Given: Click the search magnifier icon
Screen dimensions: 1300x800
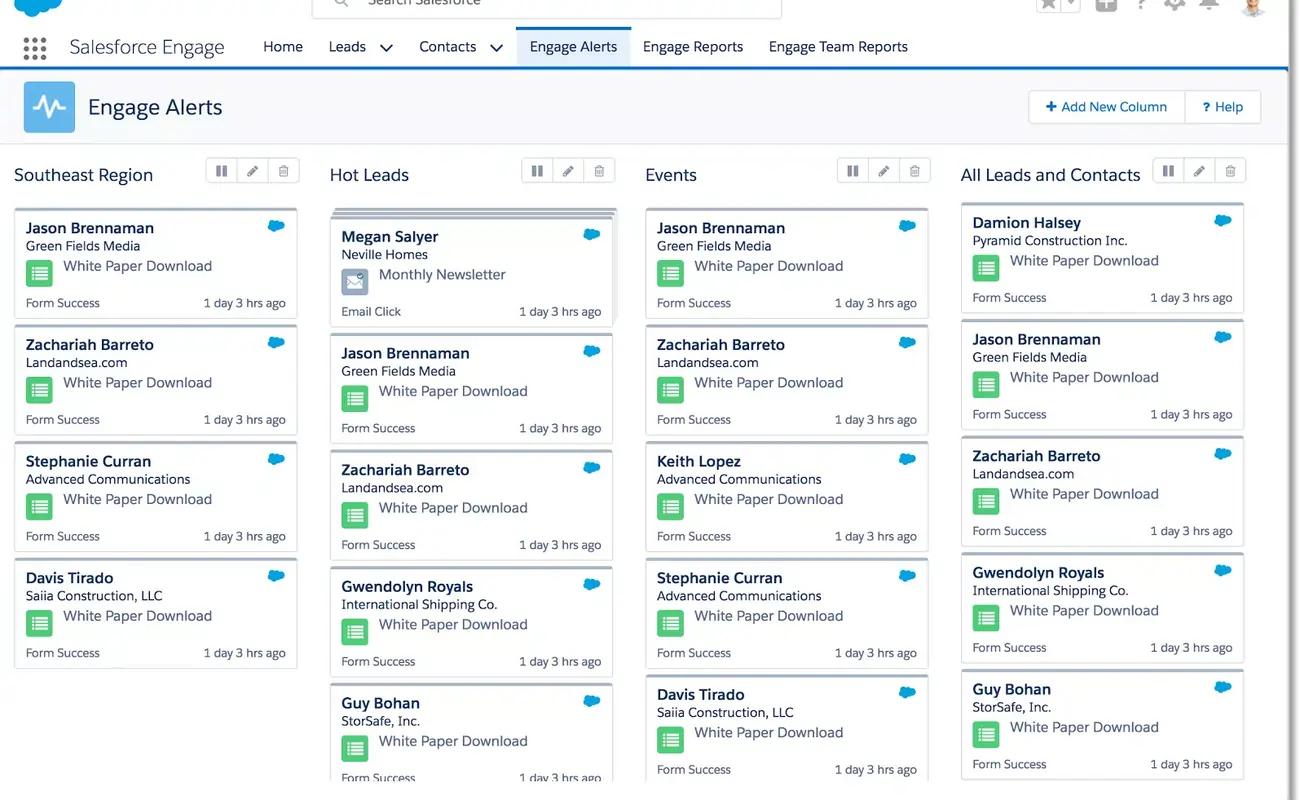Looking at the screenshot, I should 341,4.
